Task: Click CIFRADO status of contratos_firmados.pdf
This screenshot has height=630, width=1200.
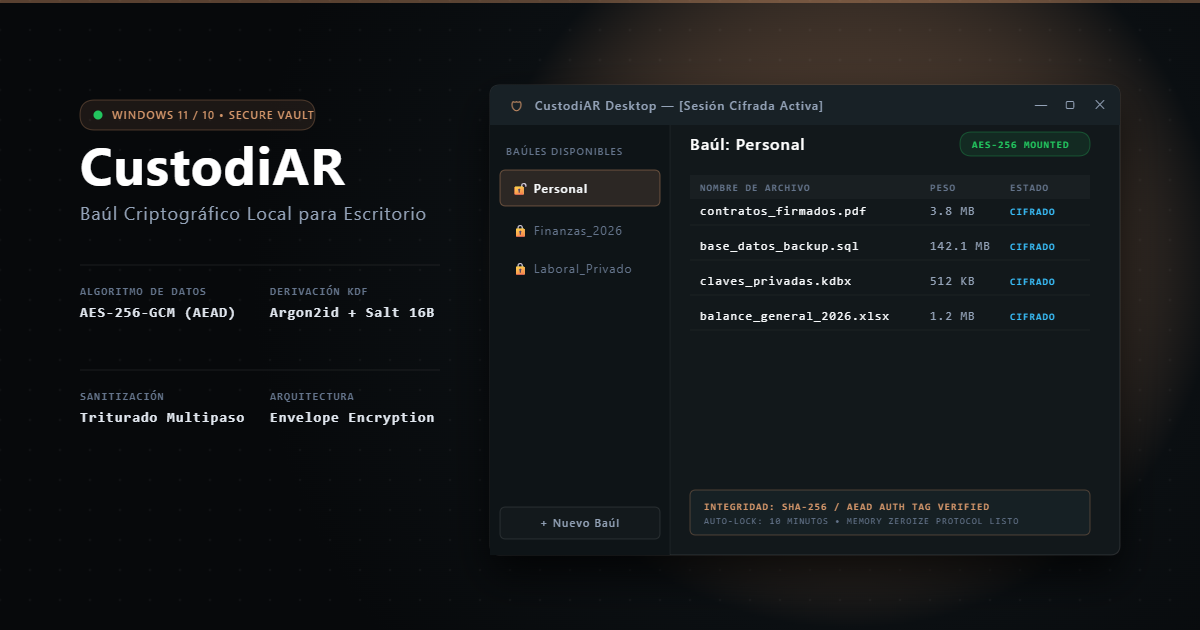Action: tap(1032, 212)
